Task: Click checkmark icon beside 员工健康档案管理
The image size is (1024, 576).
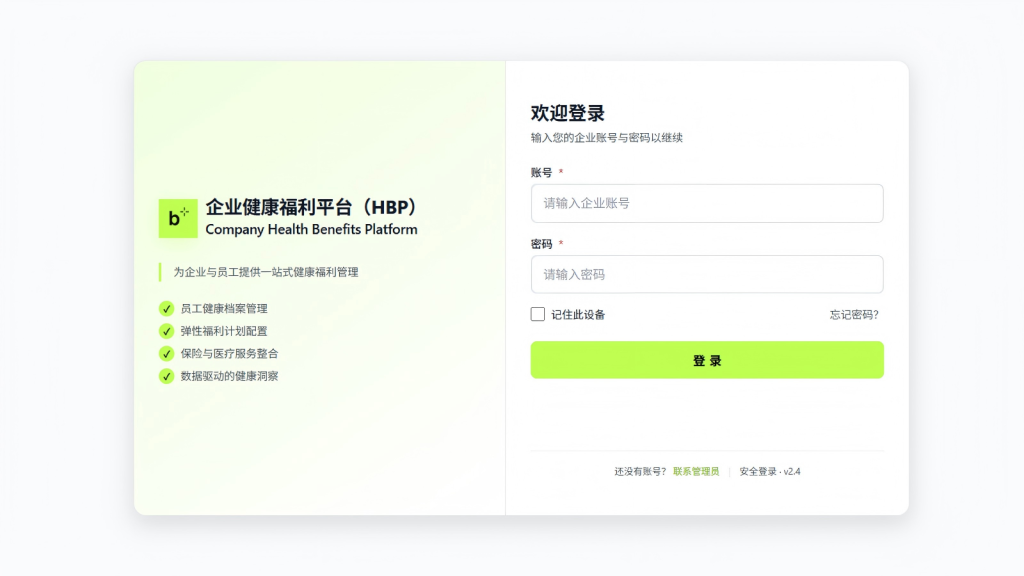Action: 167,308
